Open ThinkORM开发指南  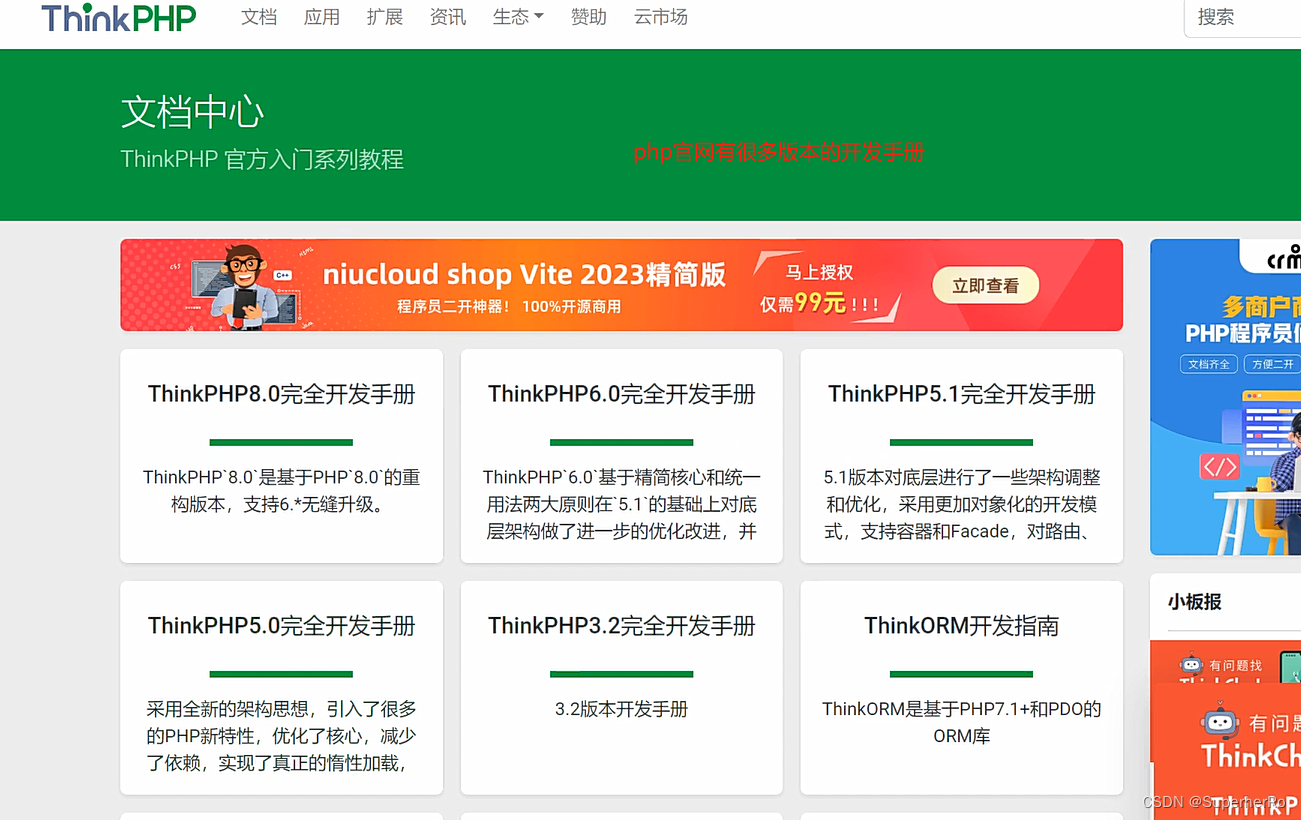(x=961, y=626)
